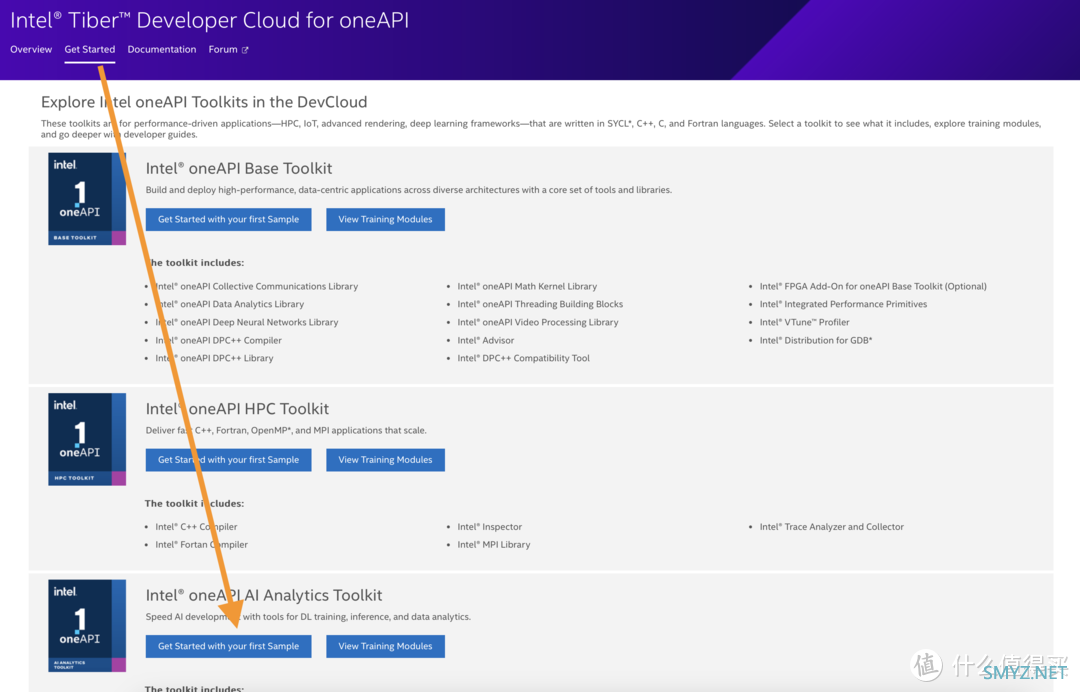The height and width of the screenshot is (692, 1080).
Task: Click Base Toolkit description about data-centric applications
Action: [408, 190]
